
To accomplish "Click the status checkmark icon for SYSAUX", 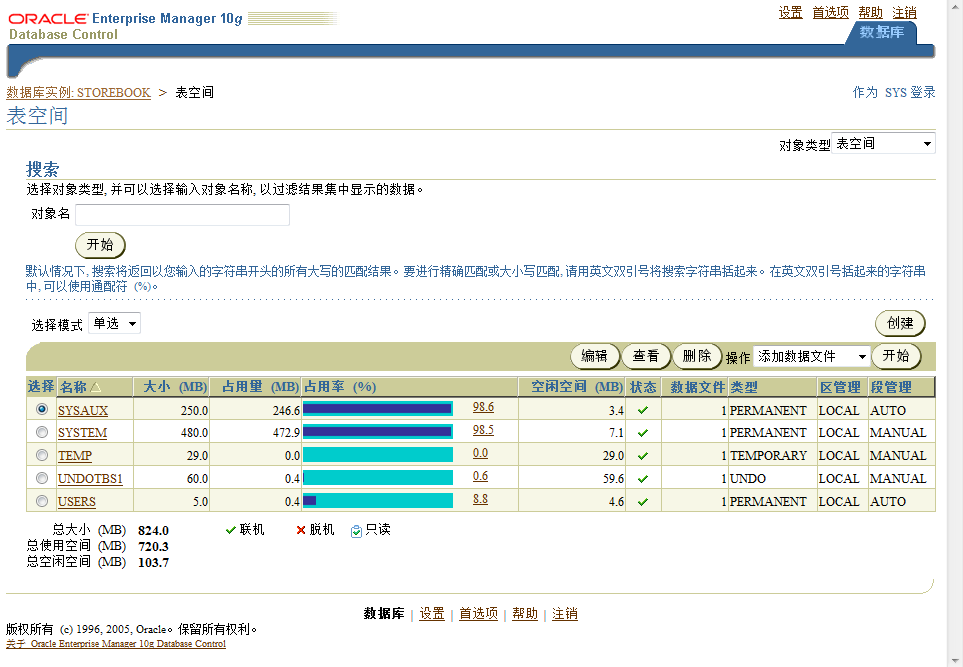I will 644,407.
